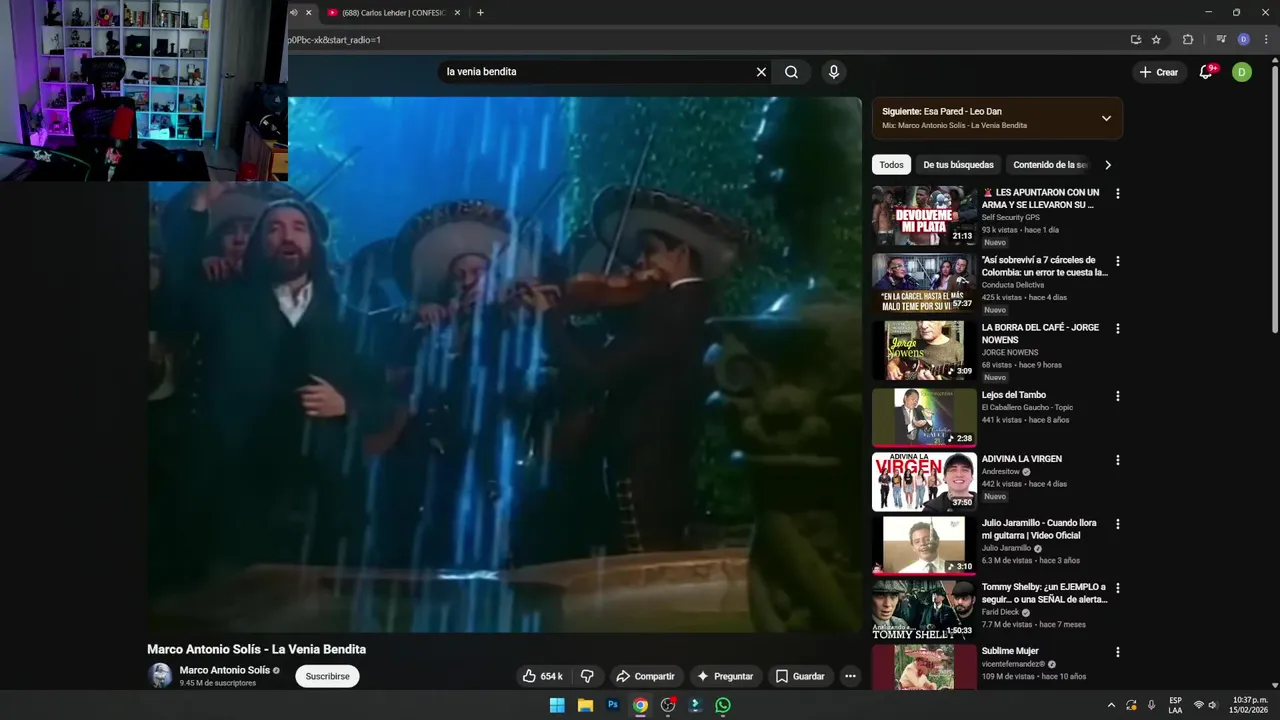This screenshot has height=720, width=1280.
Task: Like the video (654 k thumbs up)
Action: pos(542,676)
